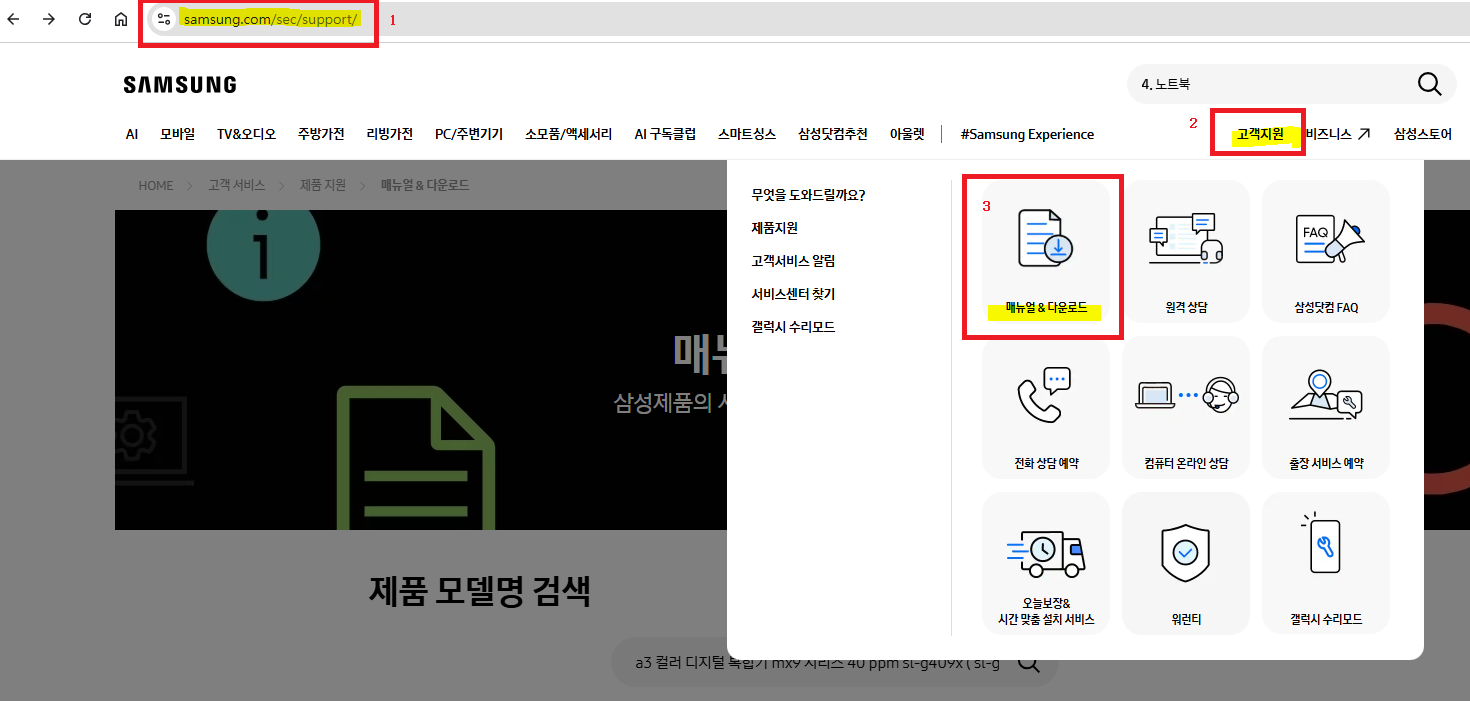Open the 전화 상담 예약 phone tile
Viewport: 1470px width, 701px height.
[x=1046, y=408]
